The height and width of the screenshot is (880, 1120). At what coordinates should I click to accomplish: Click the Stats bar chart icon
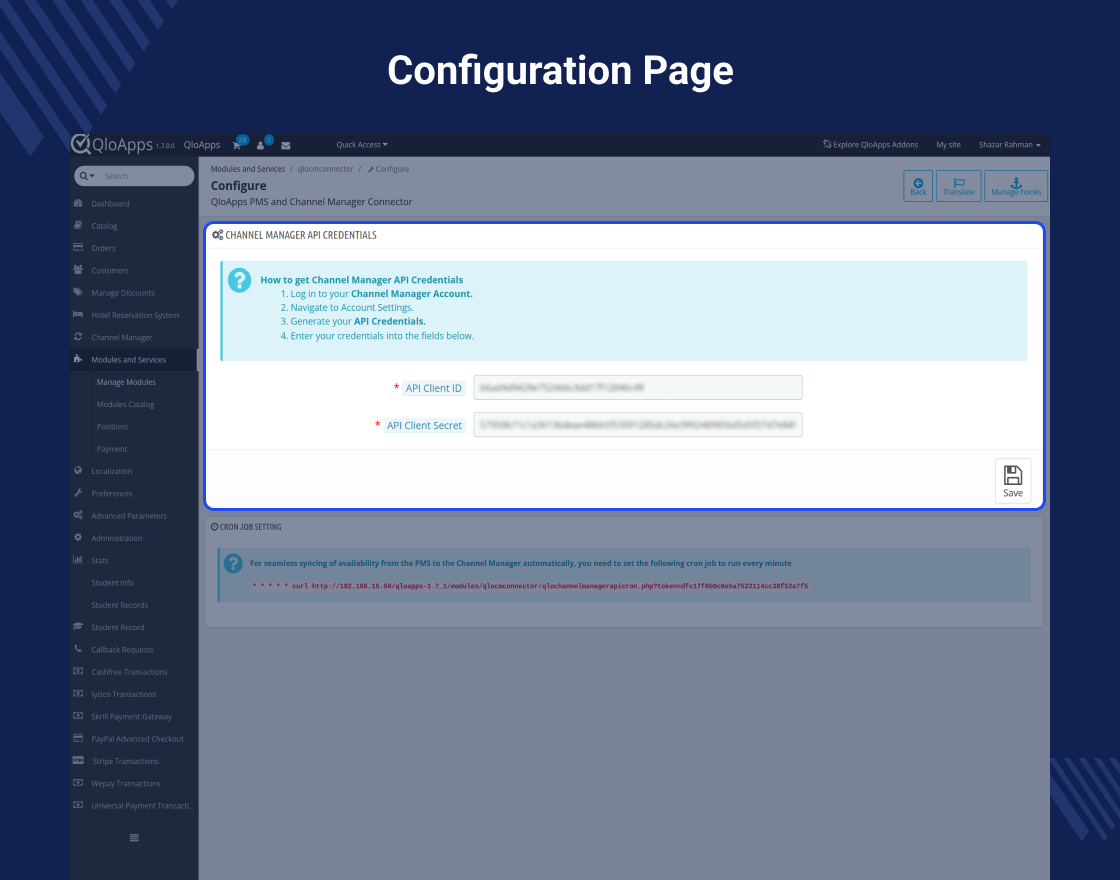click(x=78, y=559)
